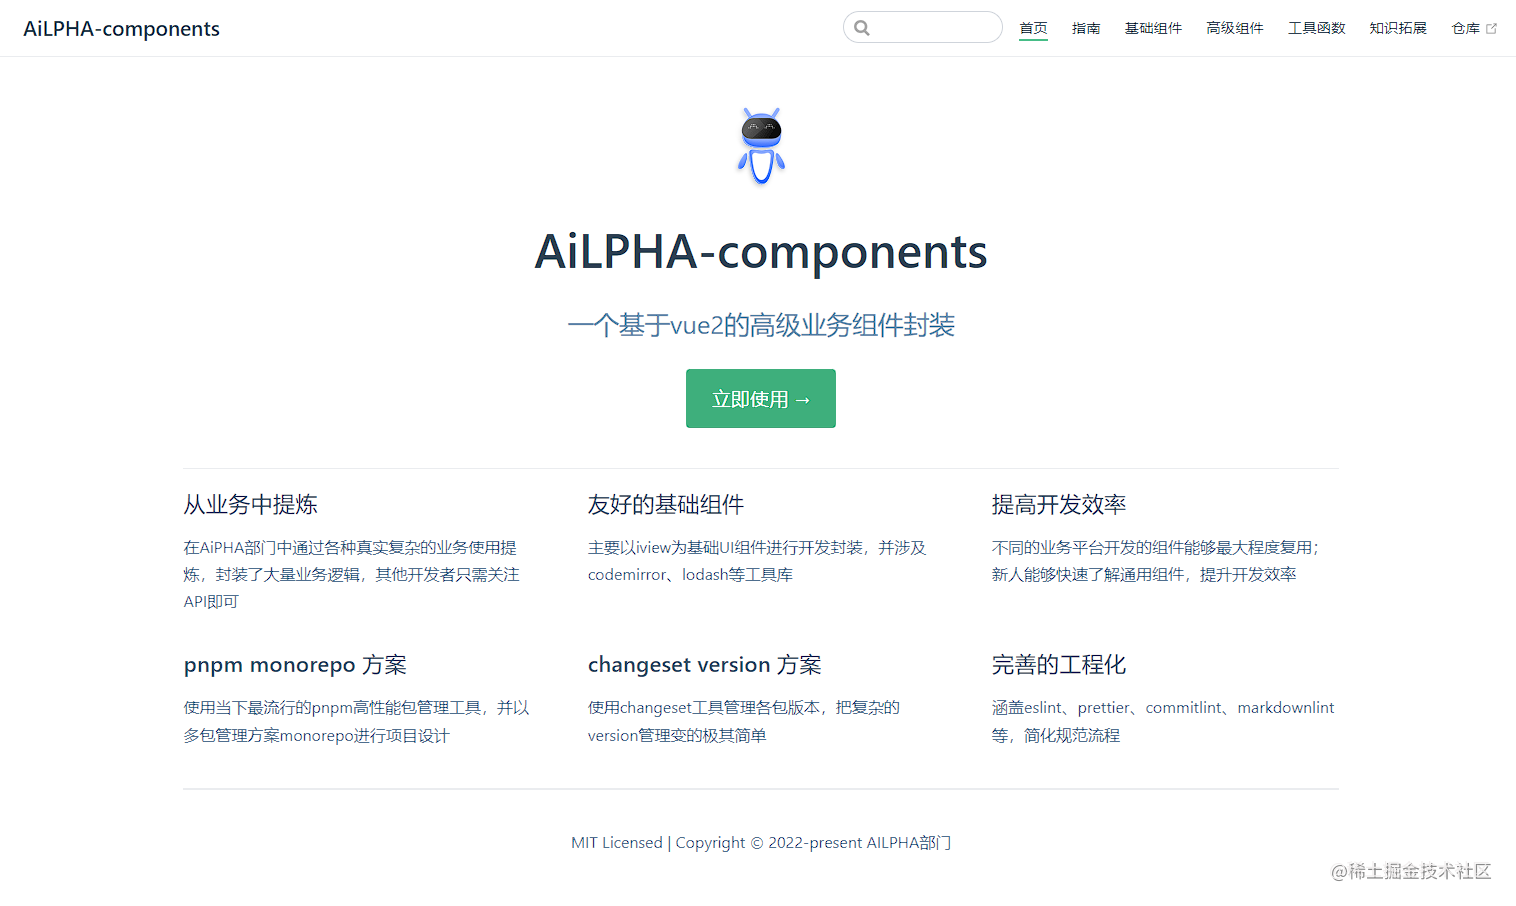Open the 基础组件 nav item
This screenshot has width=1516, height=906.
tap(1153, 28)
